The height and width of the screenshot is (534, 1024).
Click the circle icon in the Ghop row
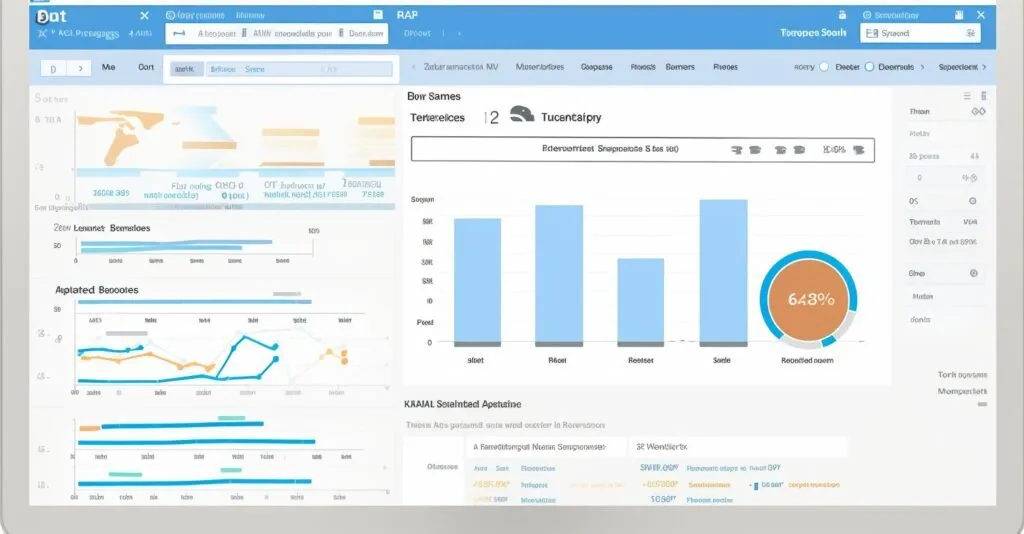pyautogui.click(x=974, y=274)
